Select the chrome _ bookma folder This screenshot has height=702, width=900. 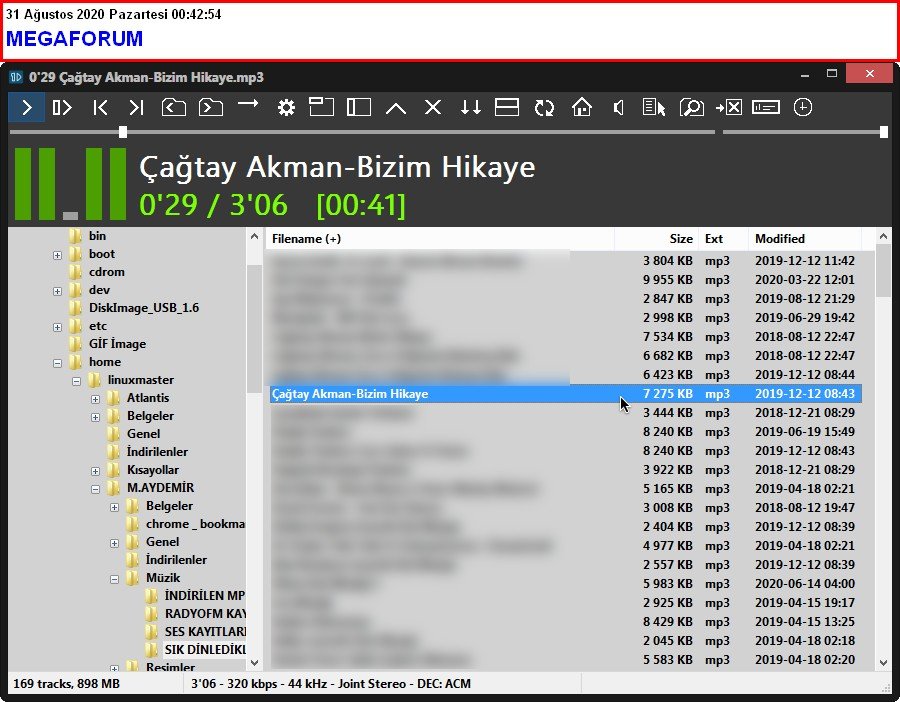(195, 523)
